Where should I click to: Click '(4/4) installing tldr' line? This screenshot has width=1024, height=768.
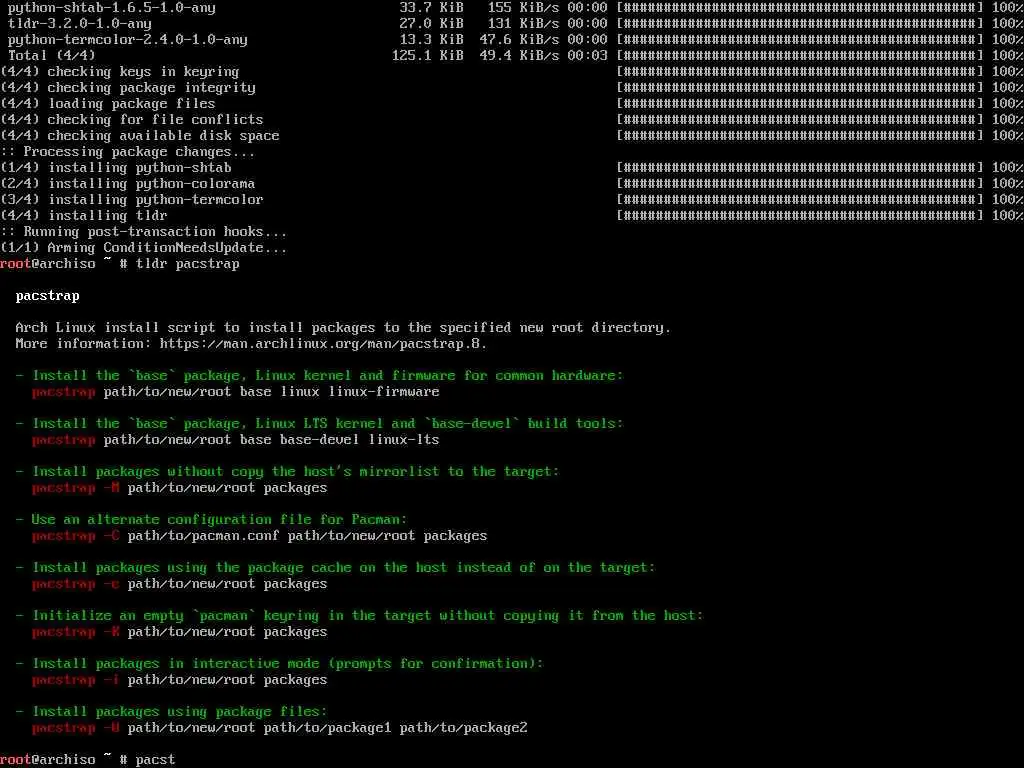[84, 216]
